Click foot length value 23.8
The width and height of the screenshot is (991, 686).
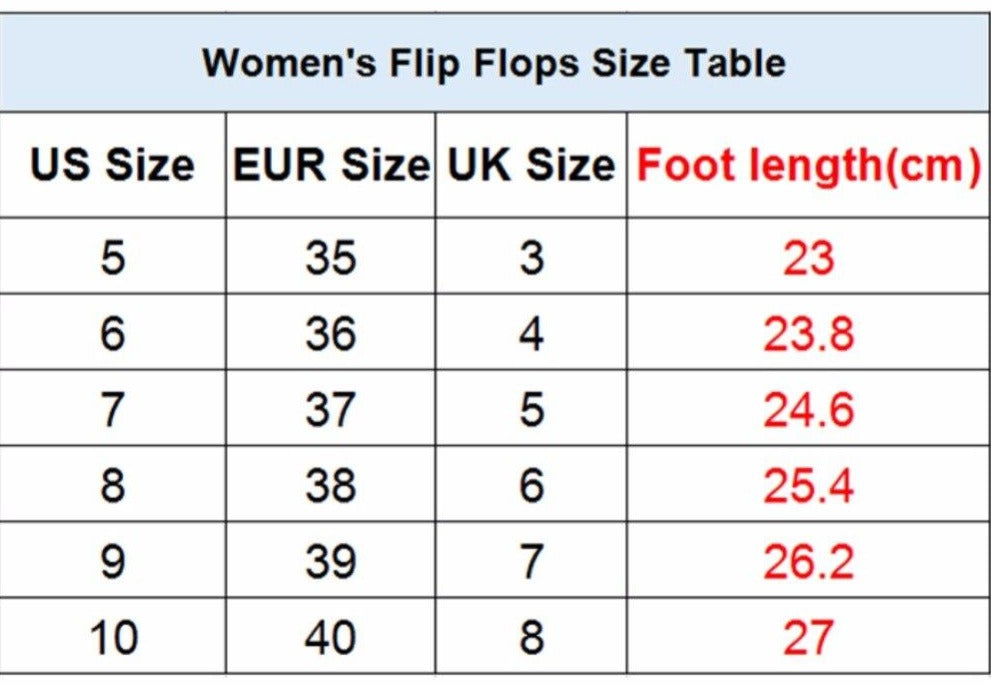[808, 333]
